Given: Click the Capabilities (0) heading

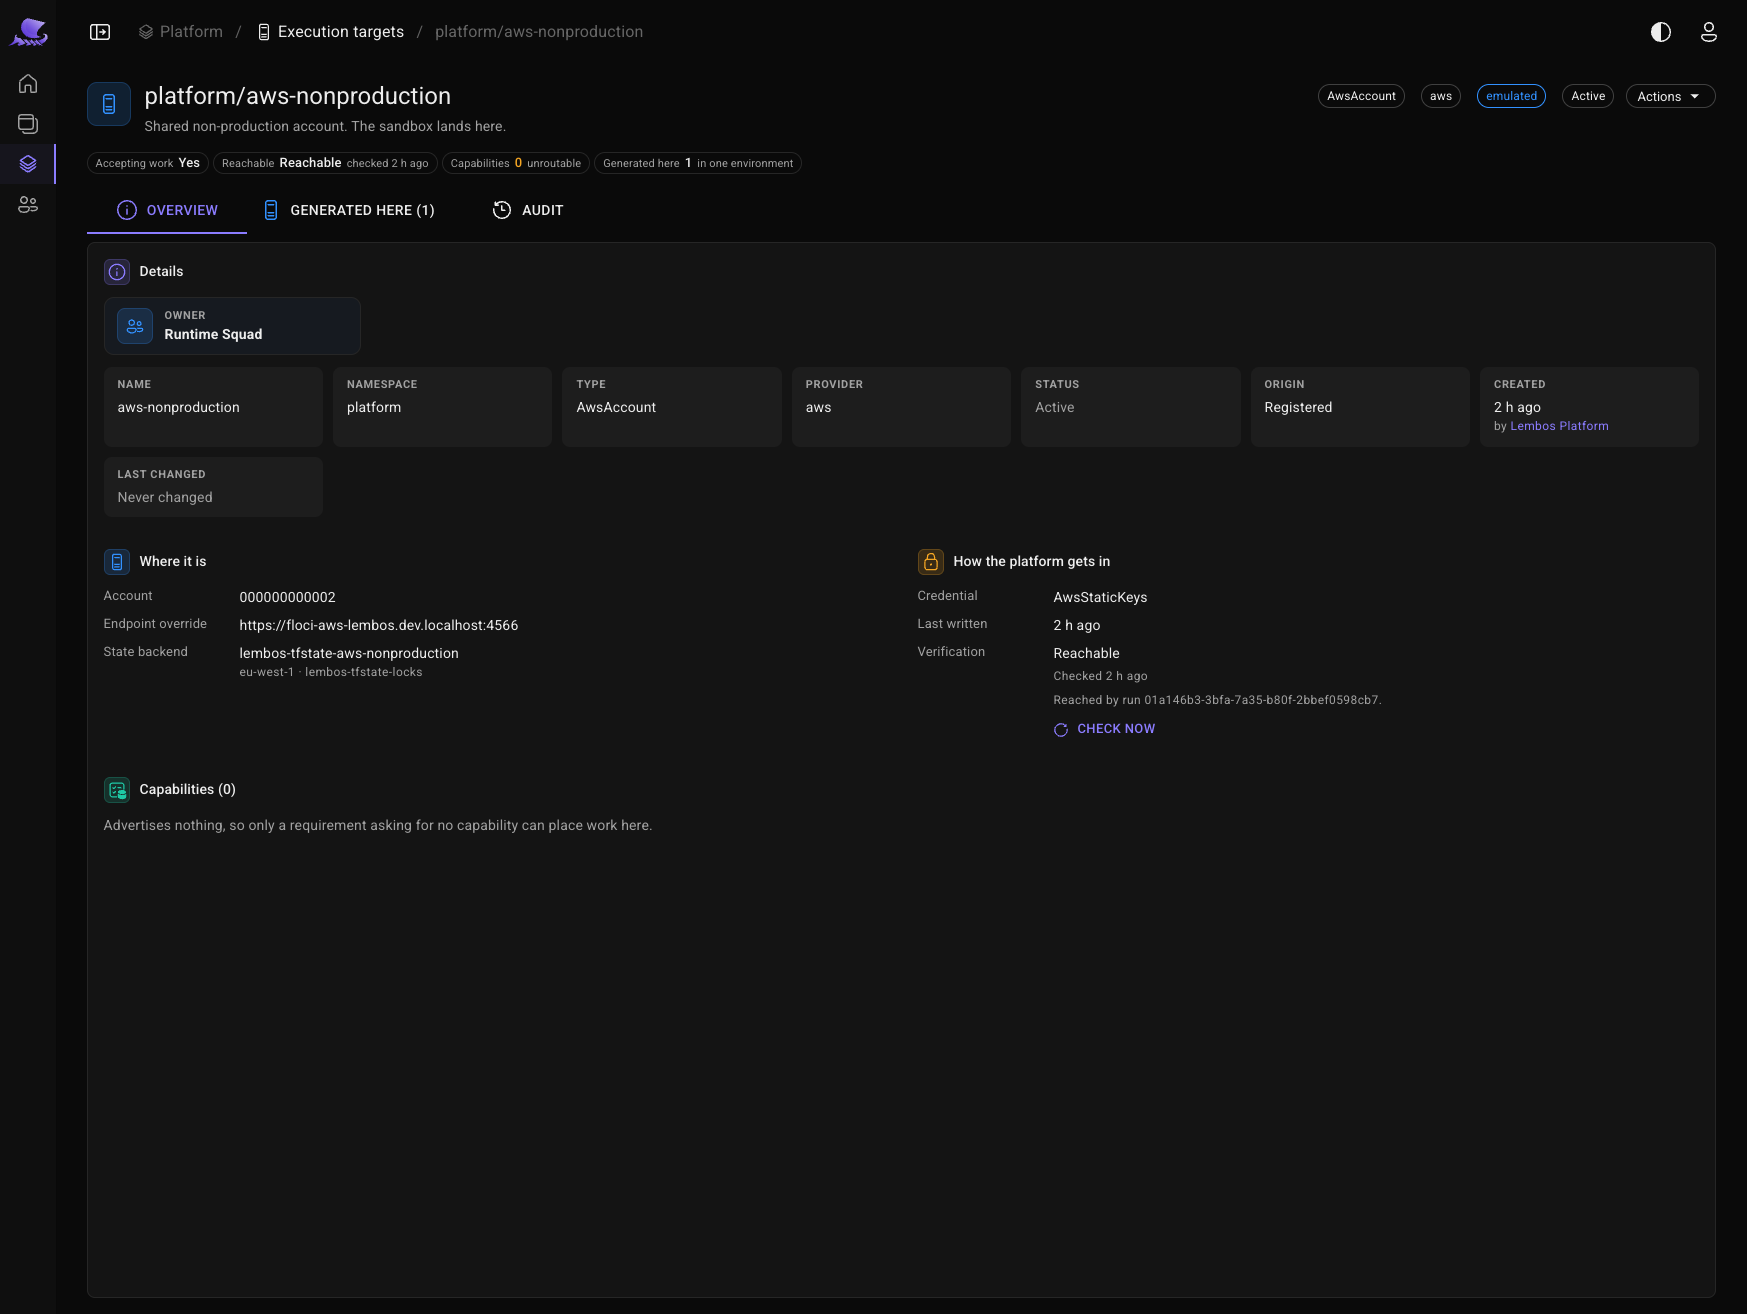Looking at the screenshot, I should pos(188,789).
